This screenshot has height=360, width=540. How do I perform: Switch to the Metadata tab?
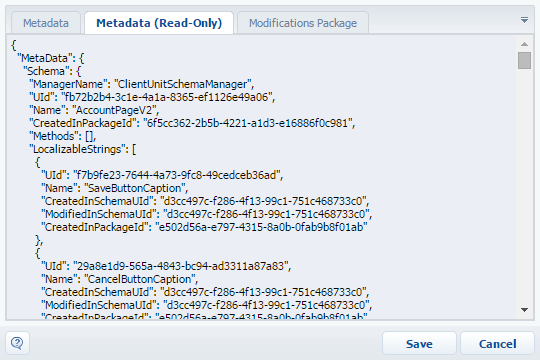point(46,23)
